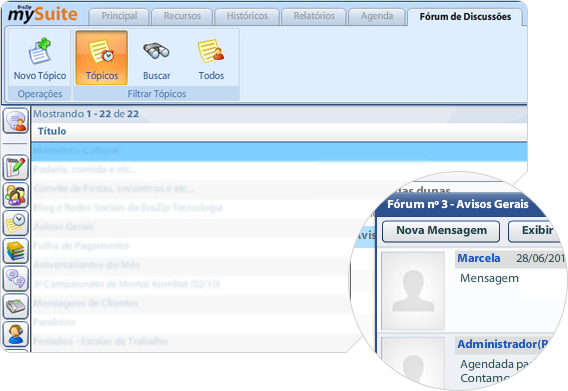This screenshot has height=391, width=568.
Task: Select the Fórum de Discussões tab
Action: click(x=465, y=17)
